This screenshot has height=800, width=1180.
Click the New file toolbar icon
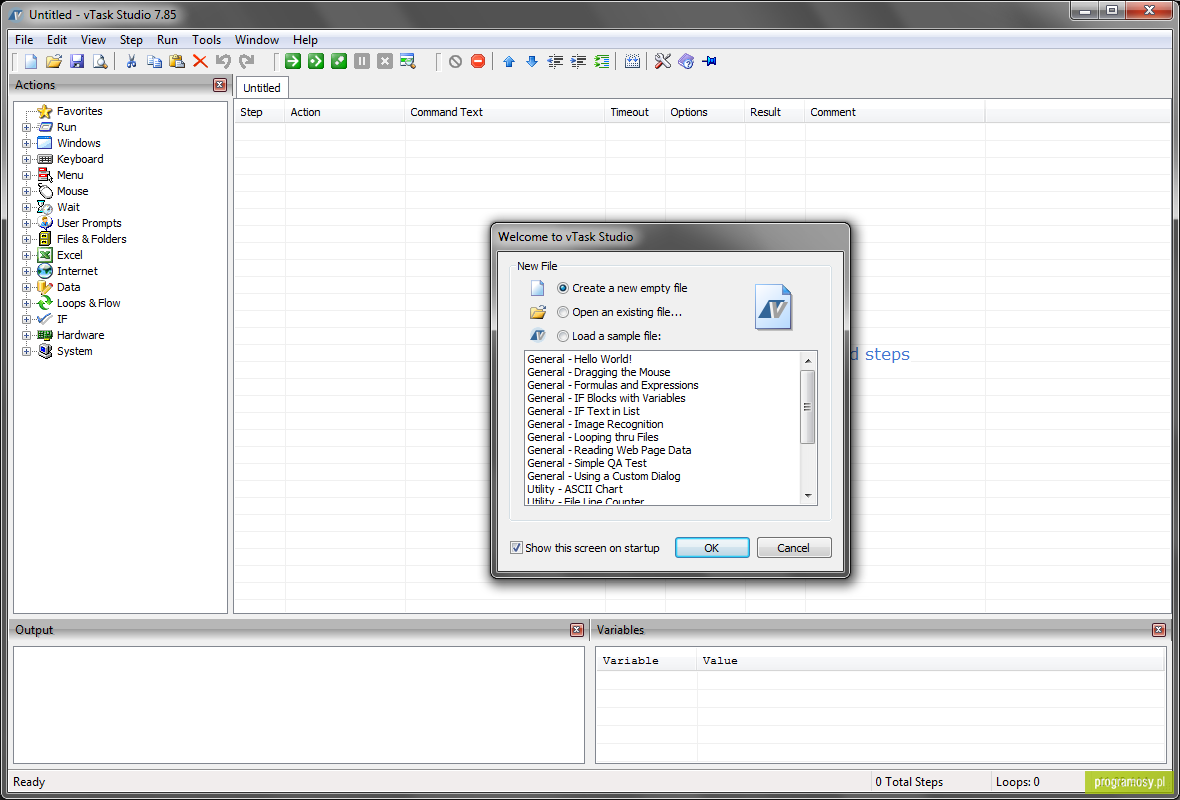31,62
